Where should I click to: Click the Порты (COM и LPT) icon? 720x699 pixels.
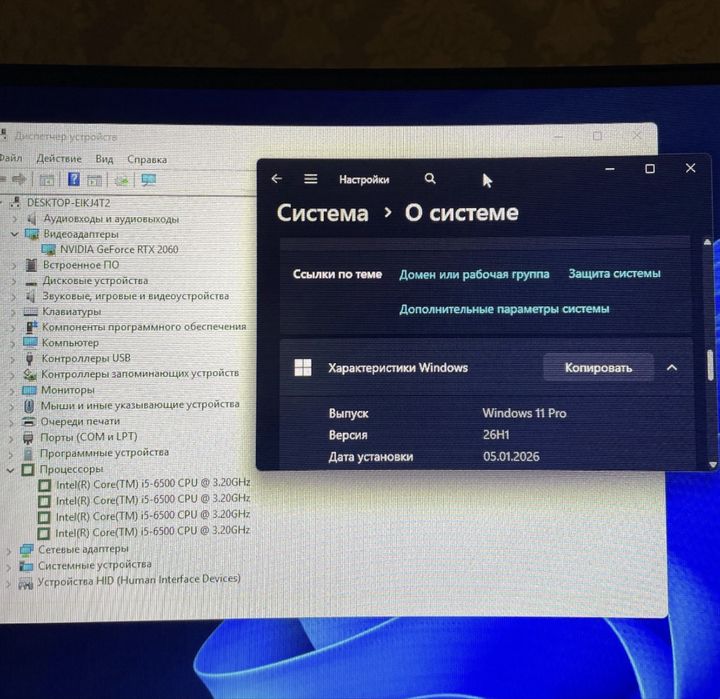28,438
